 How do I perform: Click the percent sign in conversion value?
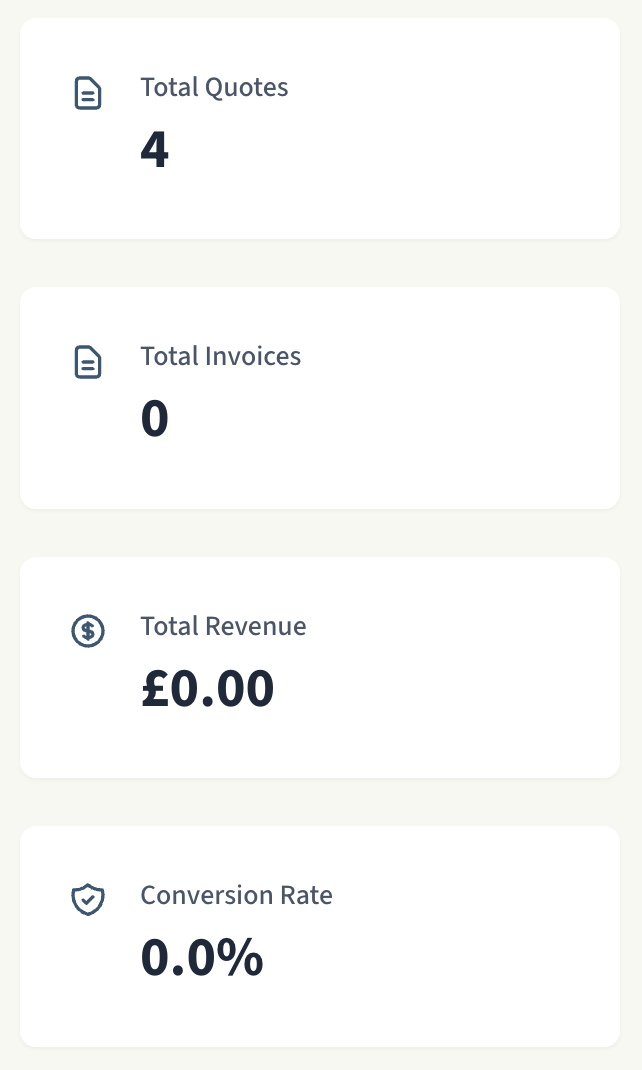coord(240,958)
